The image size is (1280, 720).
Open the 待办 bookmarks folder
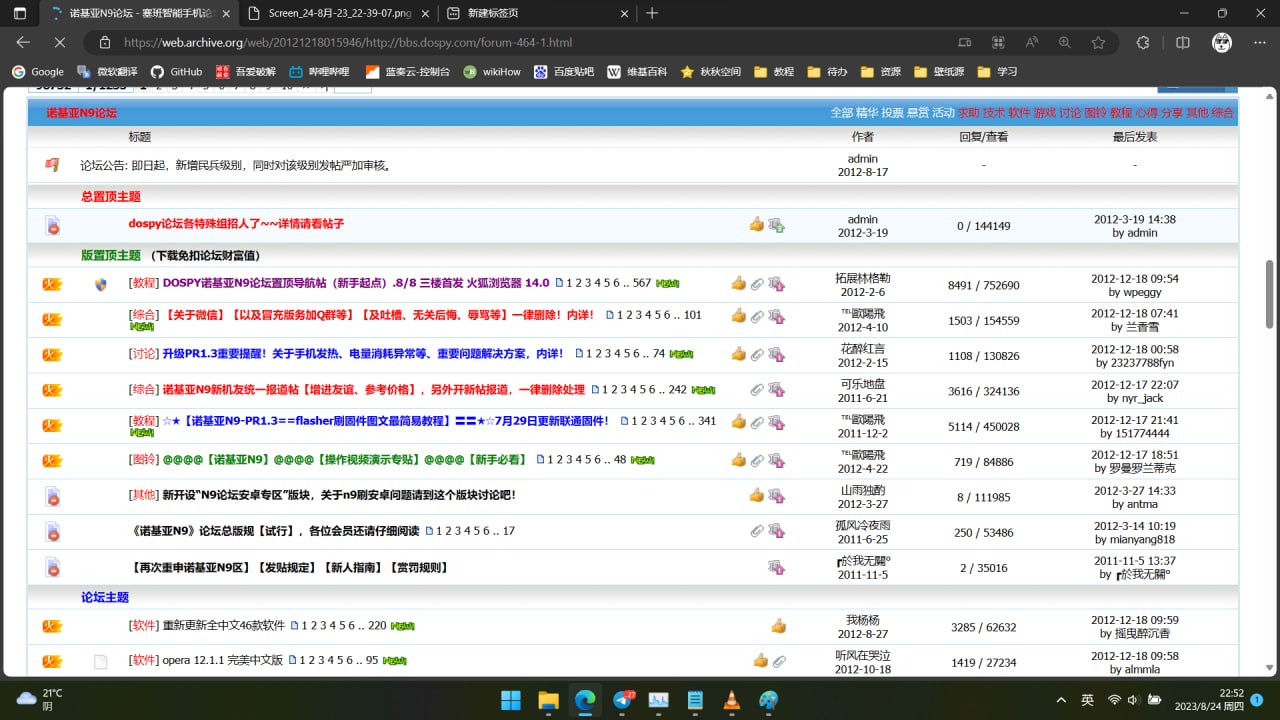tap(827, 72)
